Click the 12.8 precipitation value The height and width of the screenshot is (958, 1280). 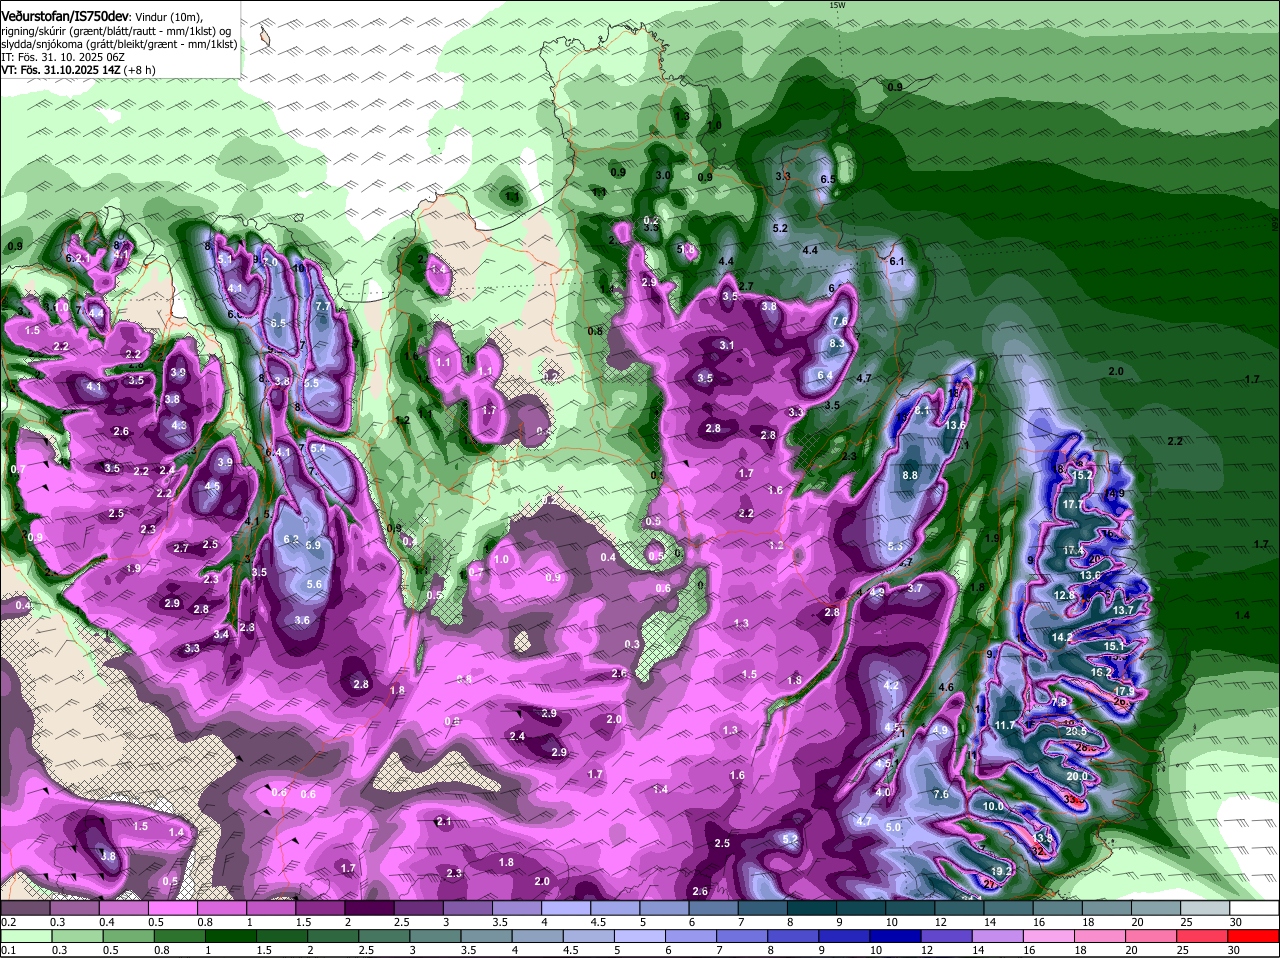tap(1064, 596)
